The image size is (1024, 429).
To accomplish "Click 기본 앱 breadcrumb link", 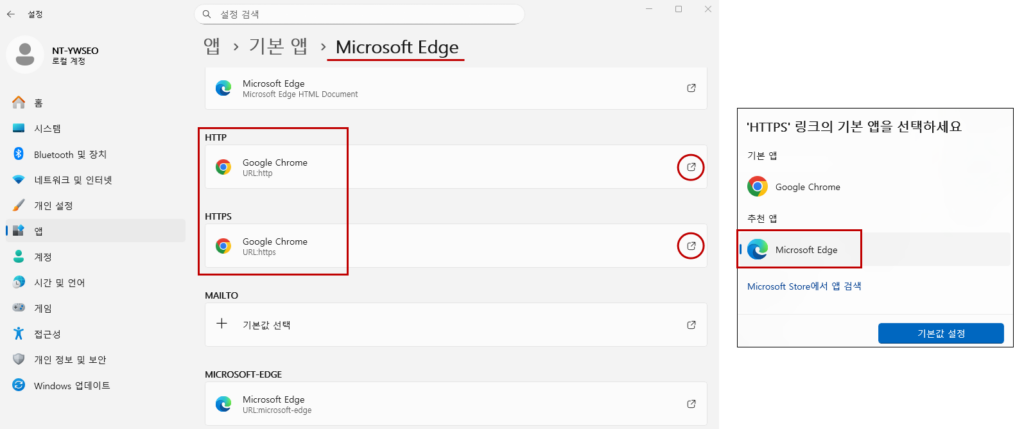I will tap(278, 47).
